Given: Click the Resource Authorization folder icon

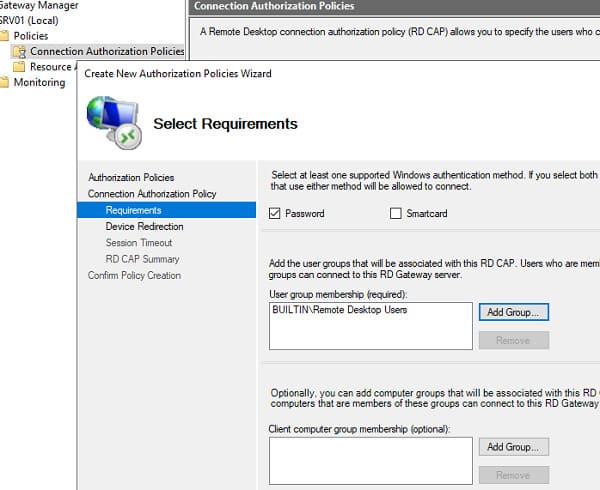Looking at the screenshot, I should pyautogui.click(x=20, y=67).
